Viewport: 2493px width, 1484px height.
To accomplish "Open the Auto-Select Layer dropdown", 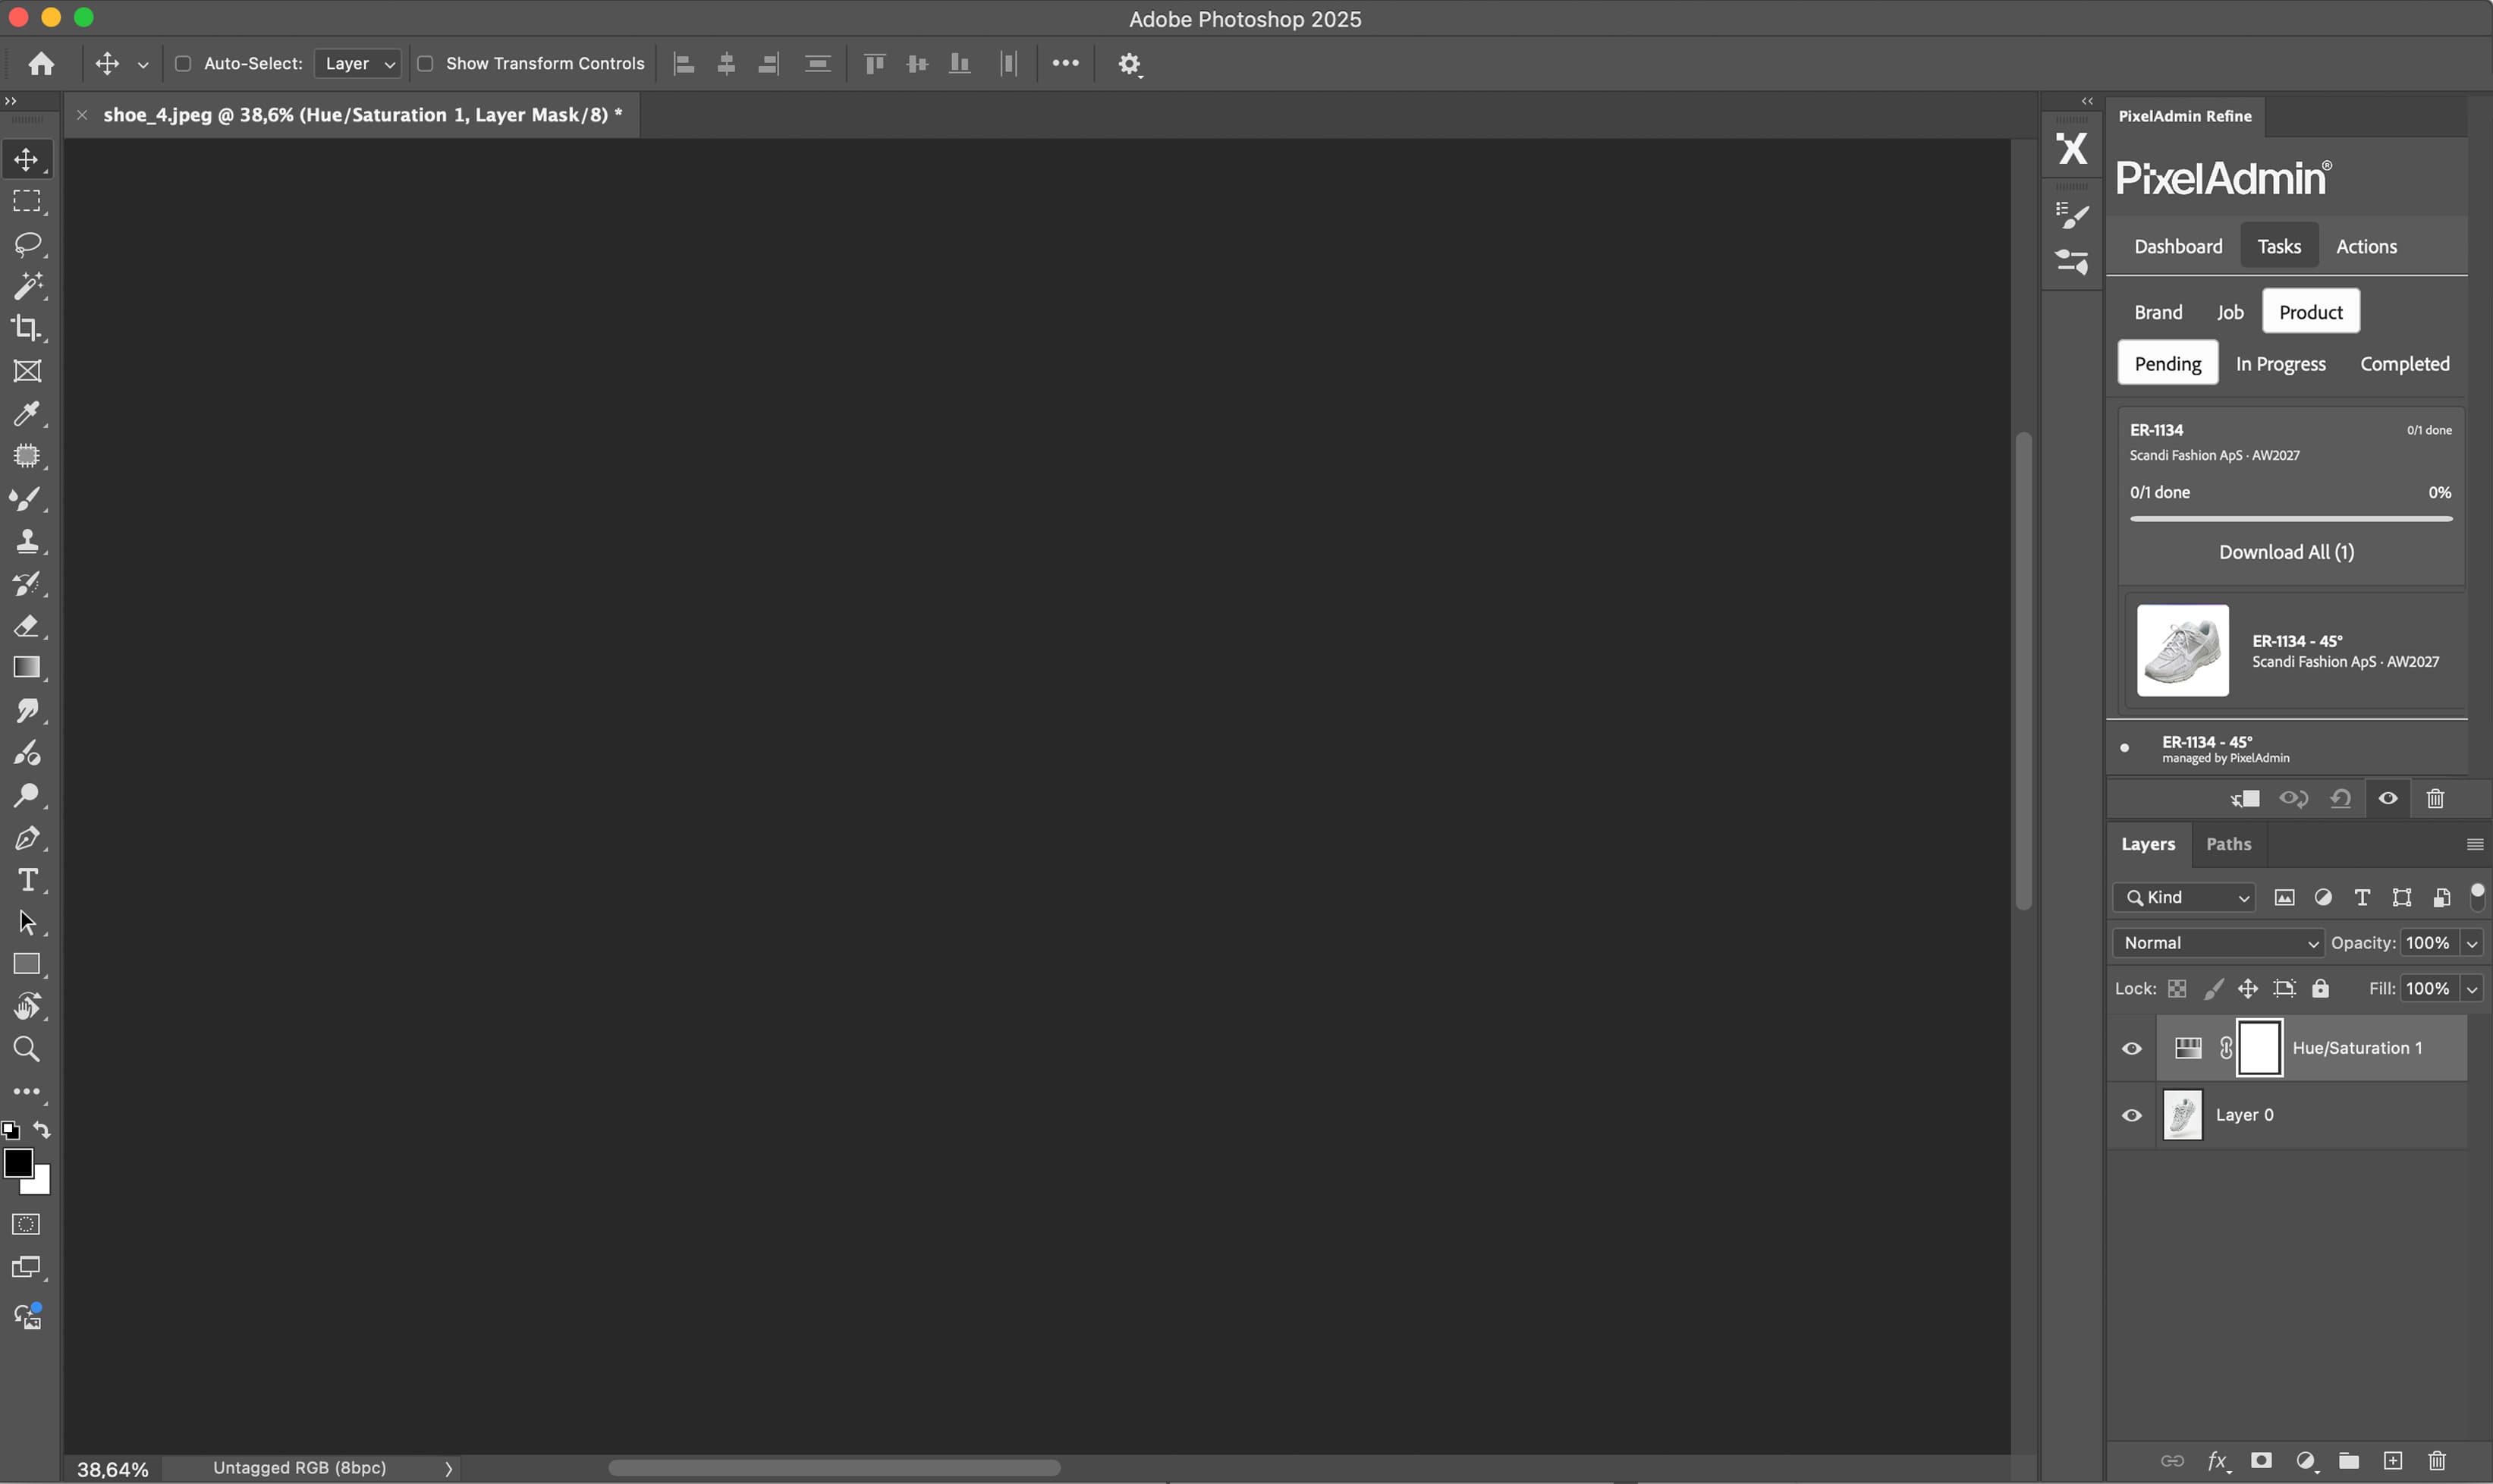I will point(358,63).
